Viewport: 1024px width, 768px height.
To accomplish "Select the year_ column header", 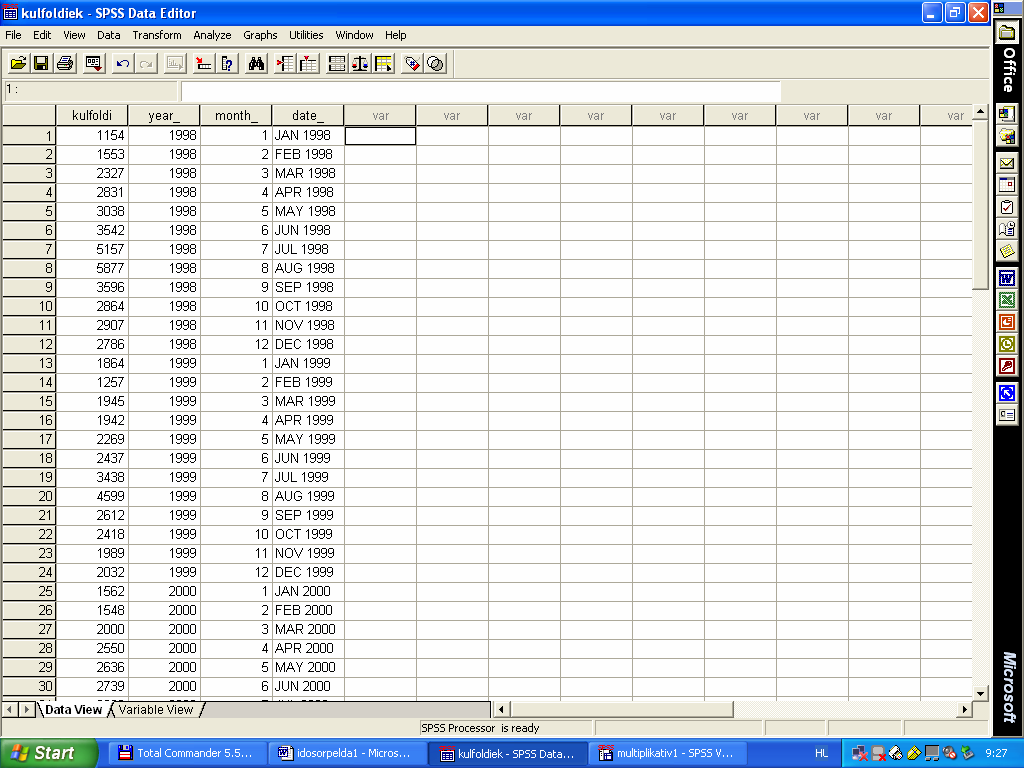I will point(164,116).
